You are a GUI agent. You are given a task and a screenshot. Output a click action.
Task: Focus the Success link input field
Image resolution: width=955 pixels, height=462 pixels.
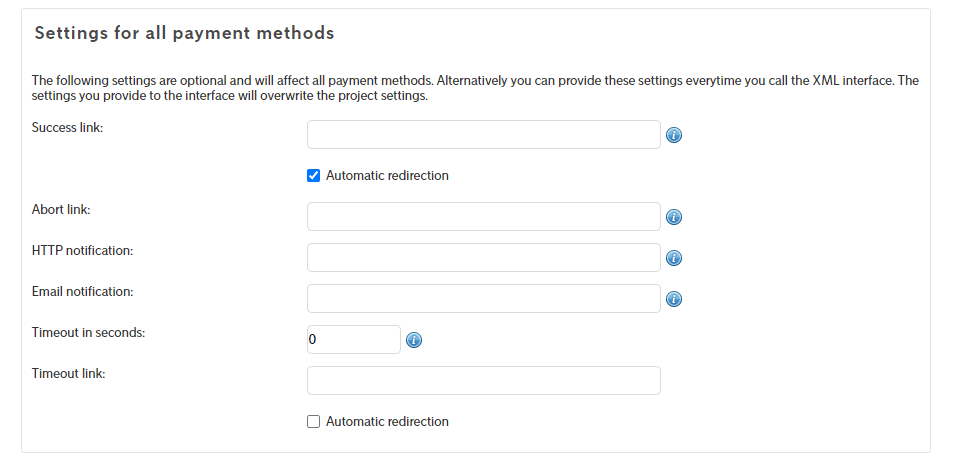click(x=483, y=135)
